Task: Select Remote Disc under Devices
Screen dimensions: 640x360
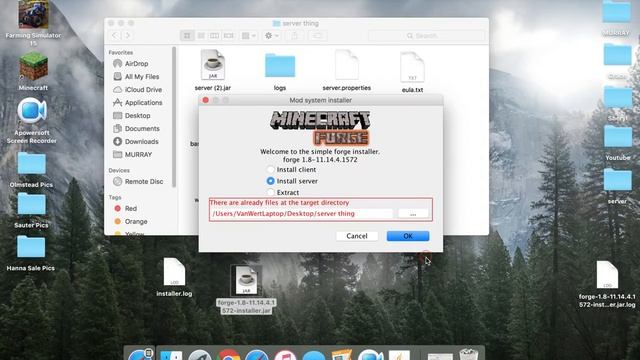Action: click(144, 181)
